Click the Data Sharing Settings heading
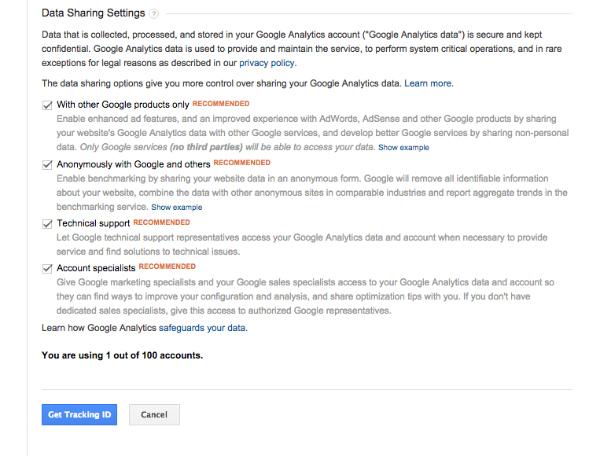 point(93,13)
